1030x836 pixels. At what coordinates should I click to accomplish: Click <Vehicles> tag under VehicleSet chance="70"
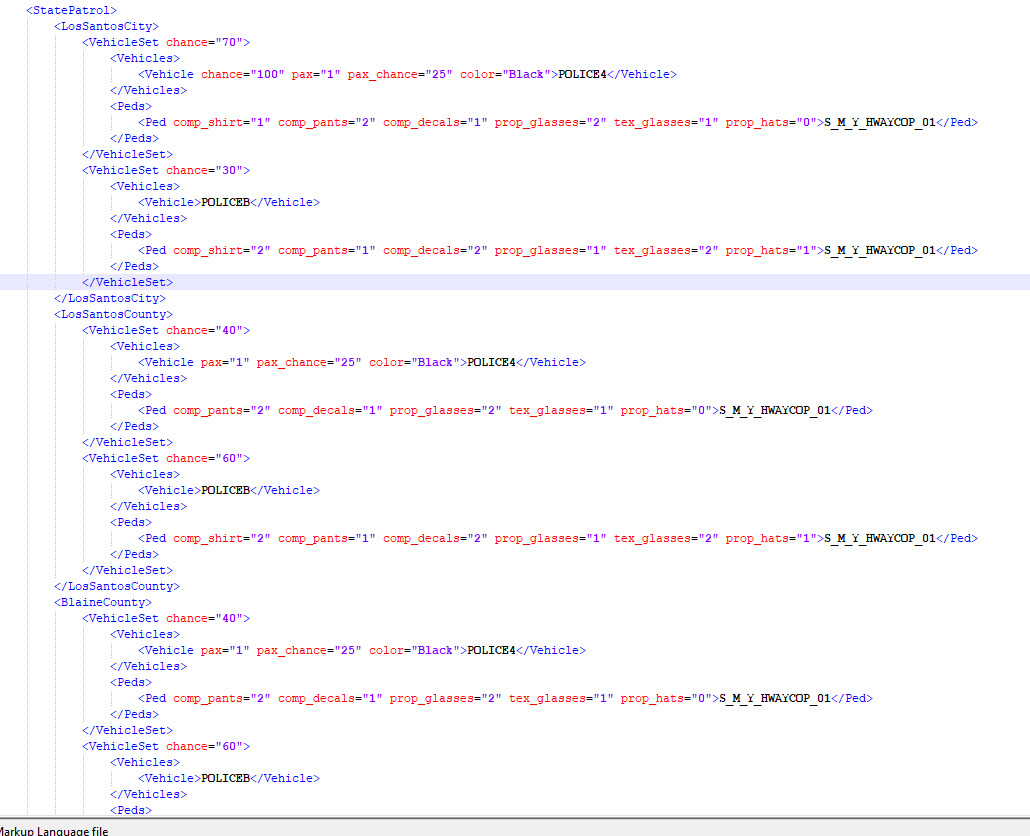point(145,58)
